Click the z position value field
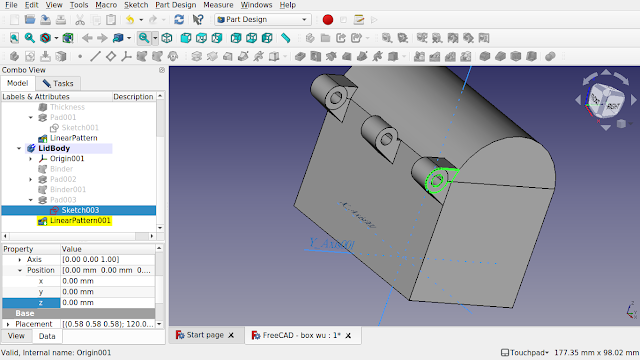 click(x=108, y=302)
